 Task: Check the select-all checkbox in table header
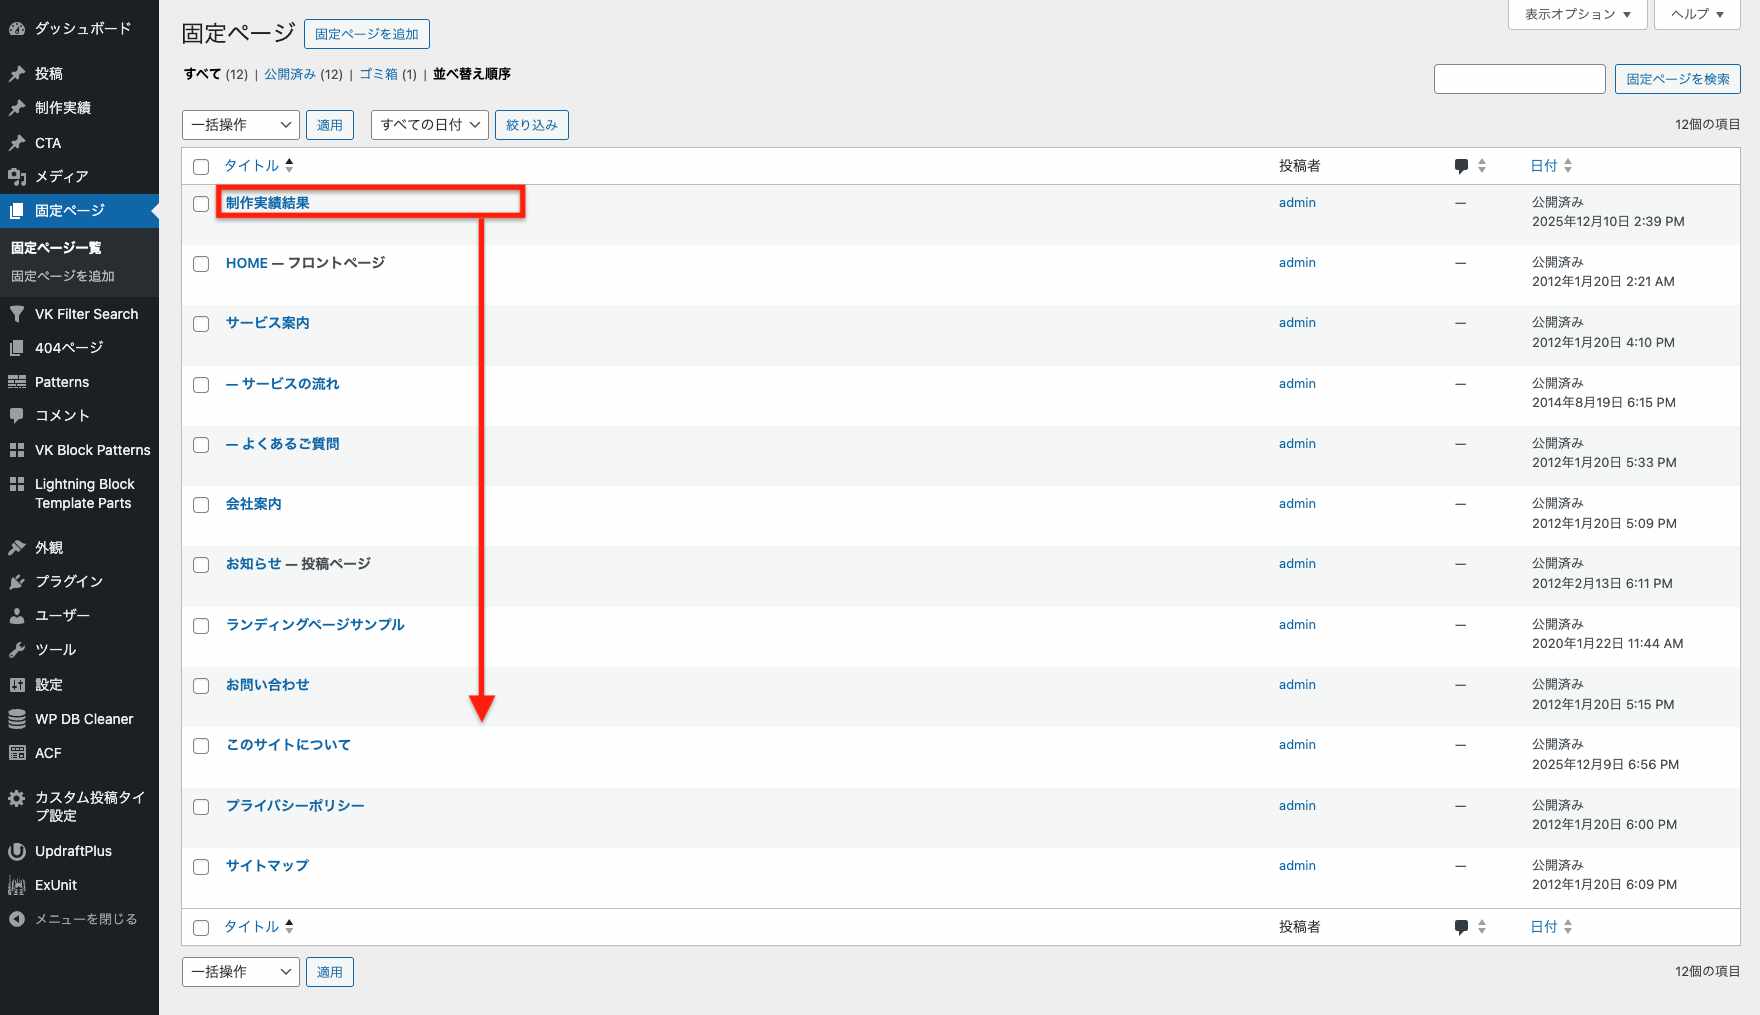[x=200, y=165]
